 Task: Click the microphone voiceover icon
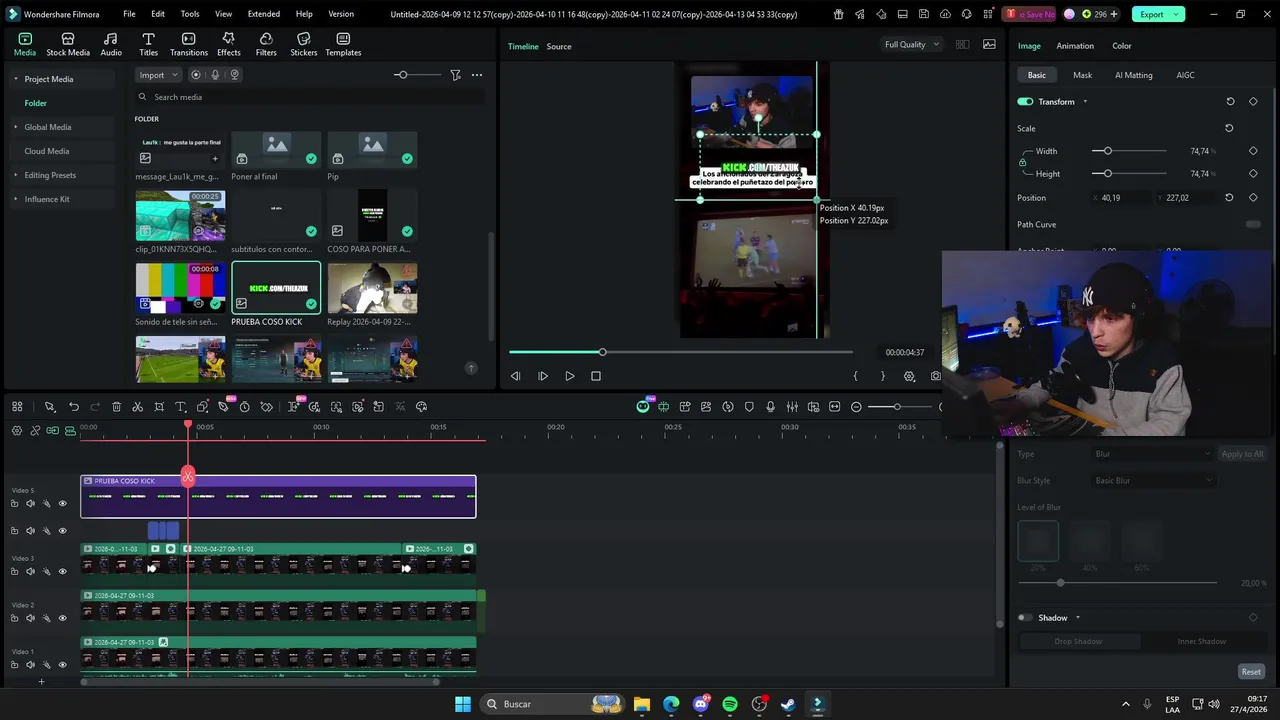click(770, 407)
